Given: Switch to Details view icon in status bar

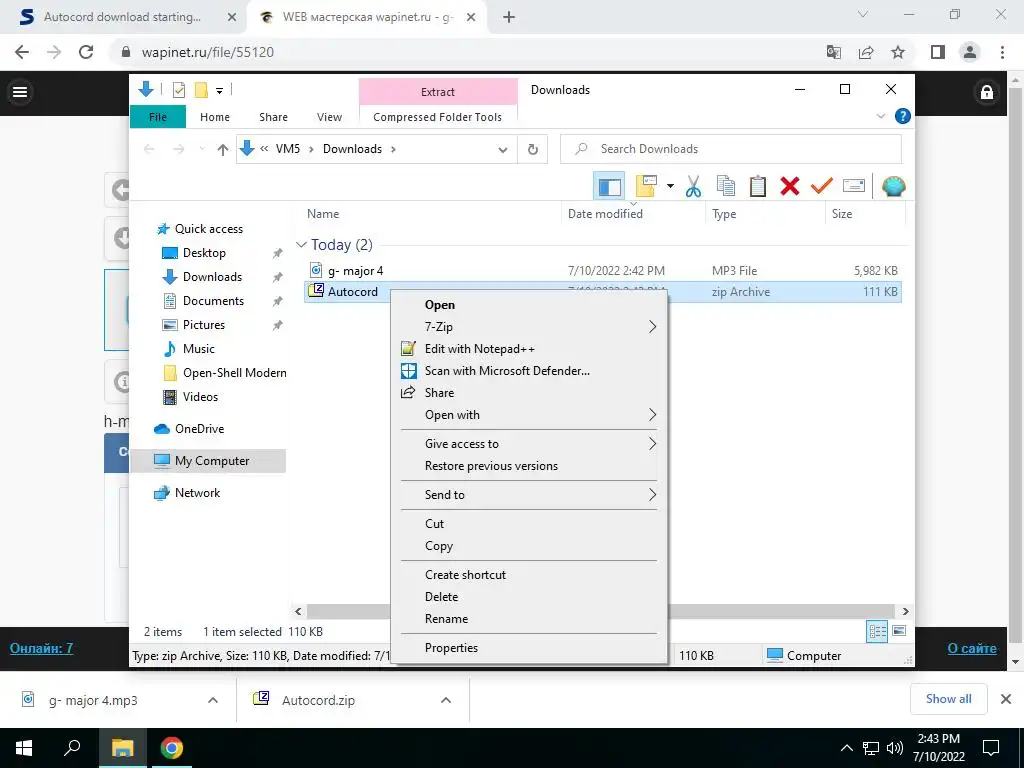Looking at the screenshot, I should (x=877, y=632).
